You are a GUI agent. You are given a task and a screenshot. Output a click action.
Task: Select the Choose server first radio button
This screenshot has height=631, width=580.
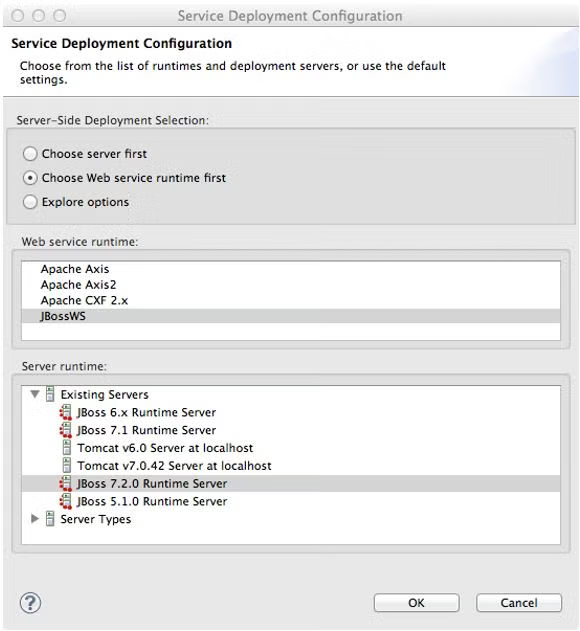pos(30,154)
